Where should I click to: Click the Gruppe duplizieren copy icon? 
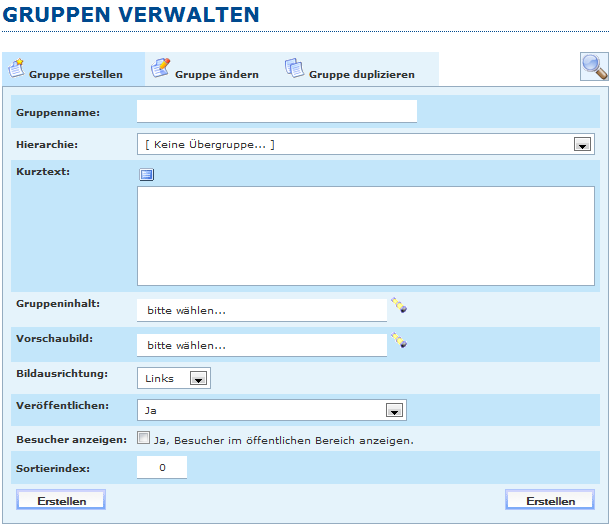coord(294,68)
